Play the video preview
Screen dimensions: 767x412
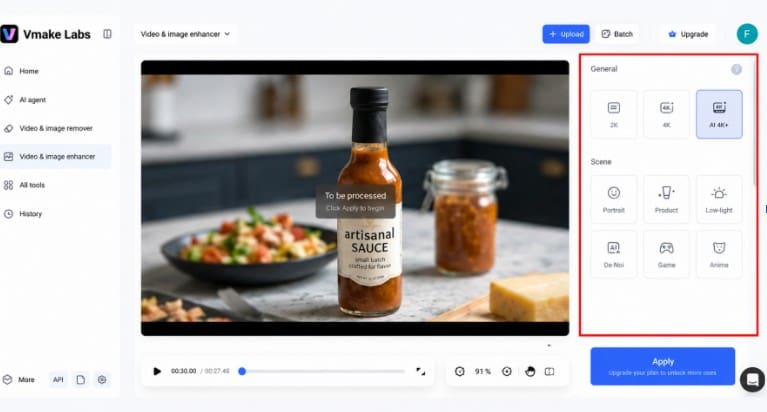(x=157, y=371)
